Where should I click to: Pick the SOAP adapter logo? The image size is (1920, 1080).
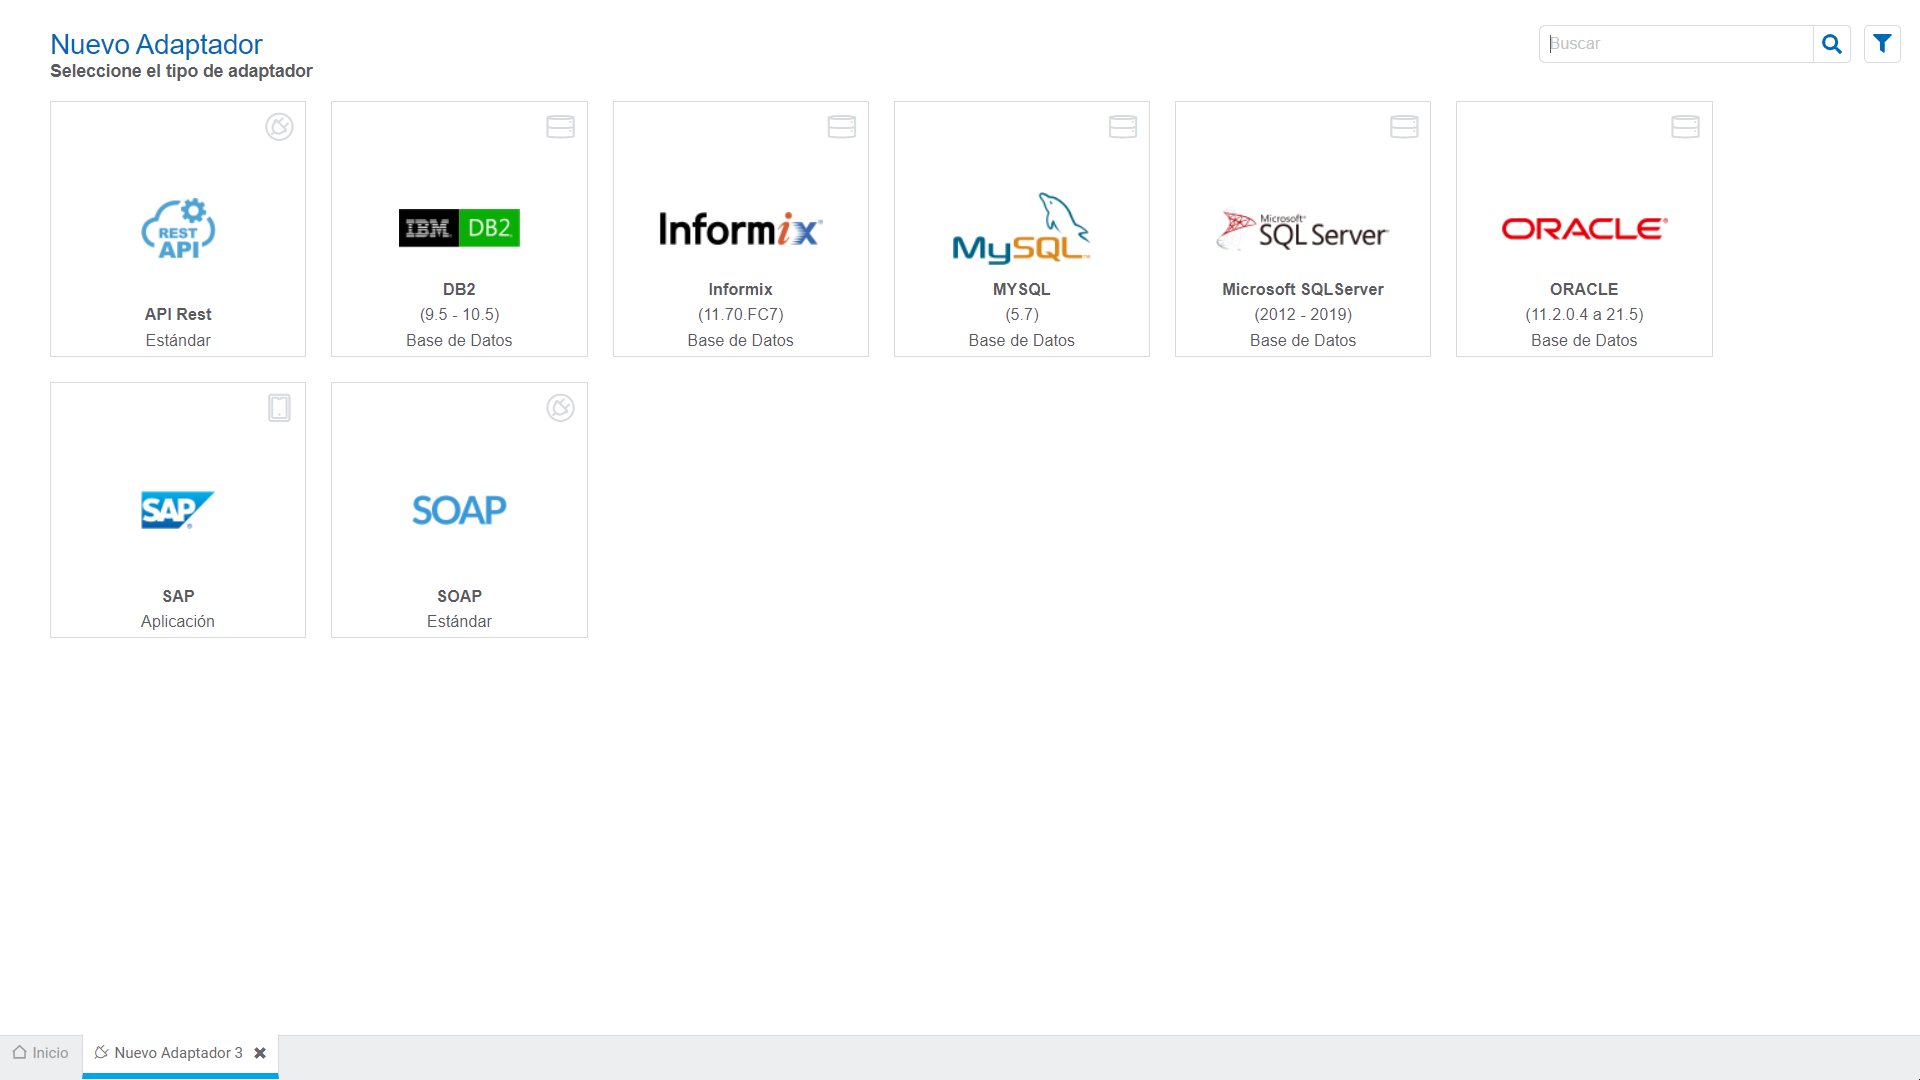point(459,510)
